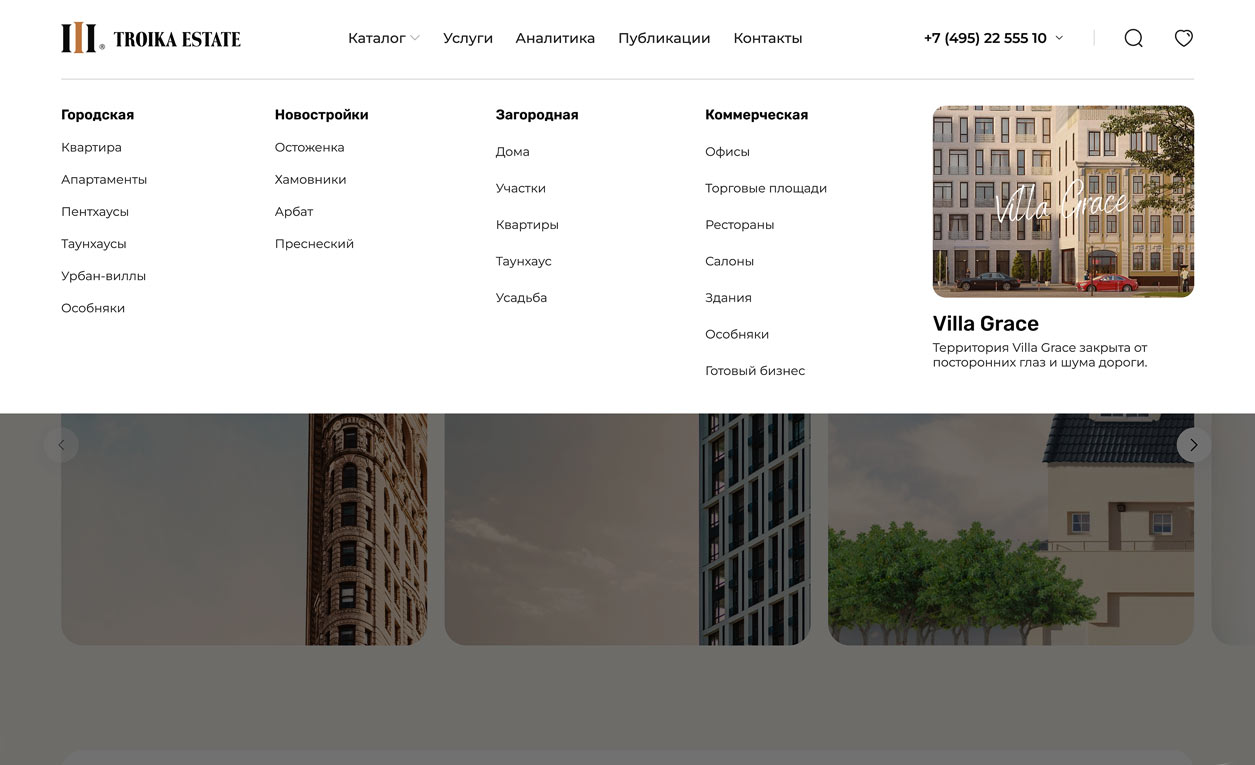The width and height of the screenshot is (1255, 765).
Task: Click the search magnifier icon
Action: [x=1133, y=38]
